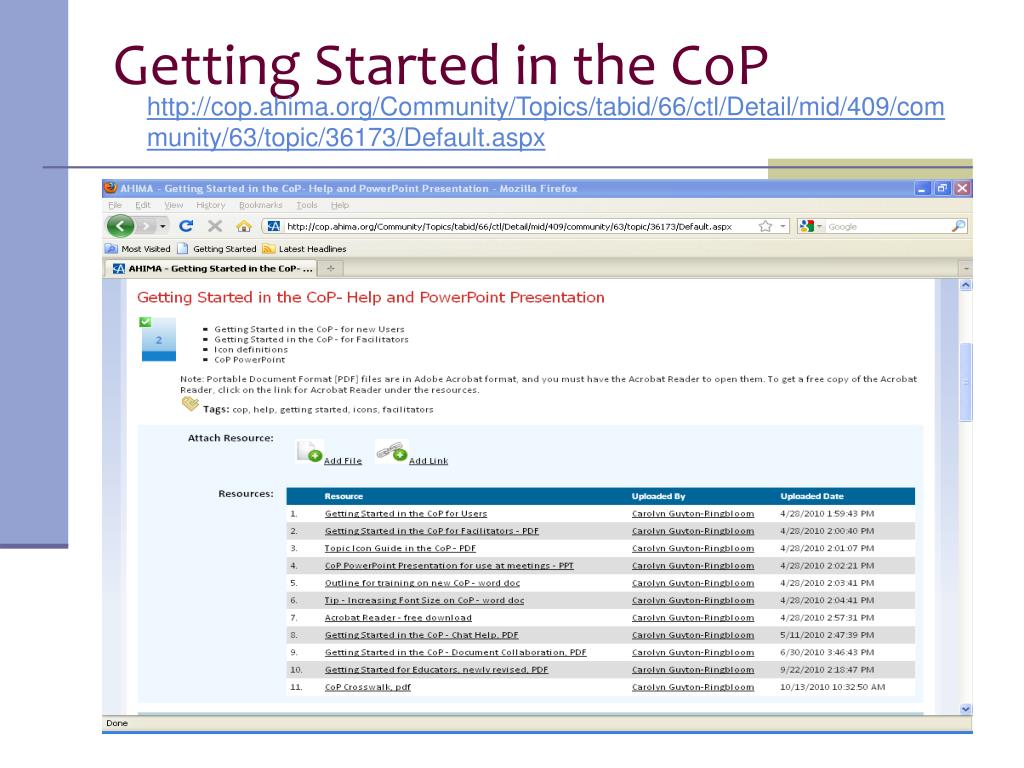The image size is (1024, 768).
Task: Click the Most Visited bookmark folder icon
Action: tap(111, 249)
